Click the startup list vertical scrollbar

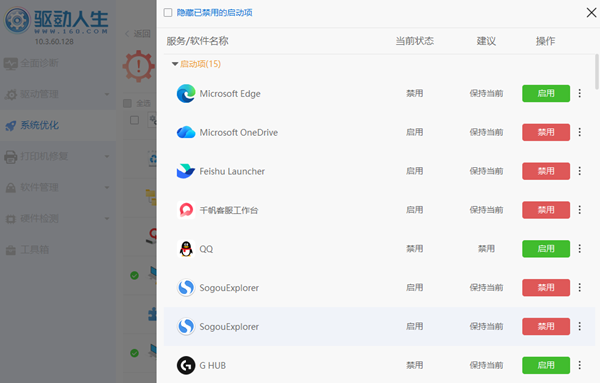597,72
